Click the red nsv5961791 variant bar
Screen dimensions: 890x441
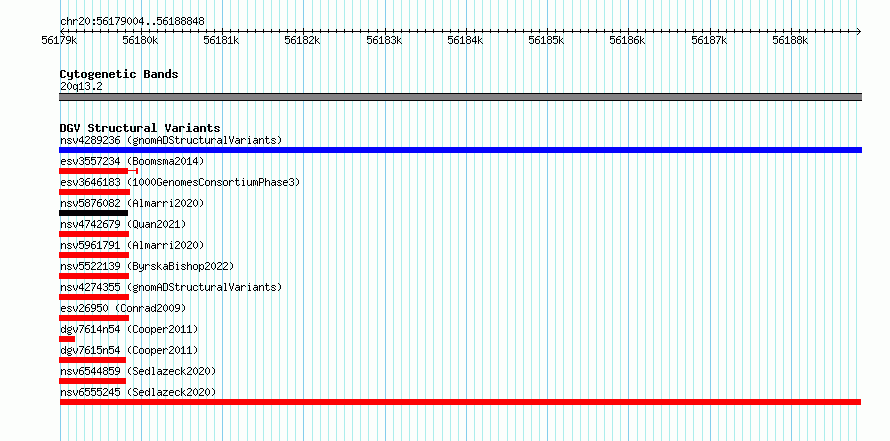(94, 255)
